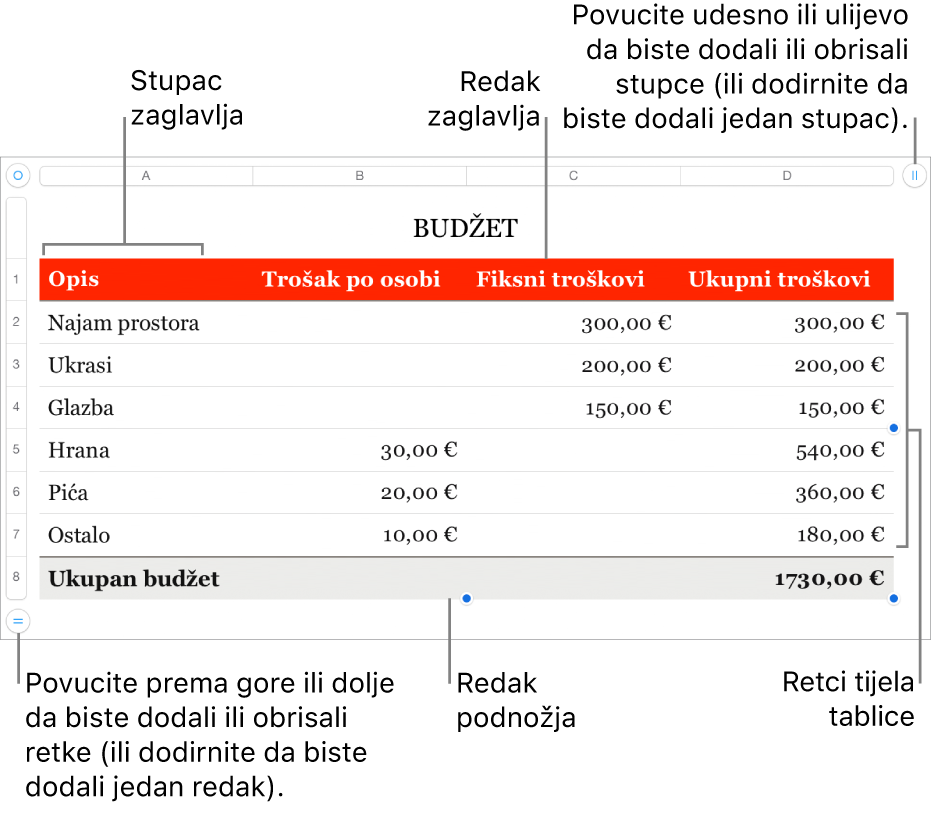Select Ukrasi total 200,00 € in column D
The width and height of the screenshot is (931, 814).
point(787,365)
